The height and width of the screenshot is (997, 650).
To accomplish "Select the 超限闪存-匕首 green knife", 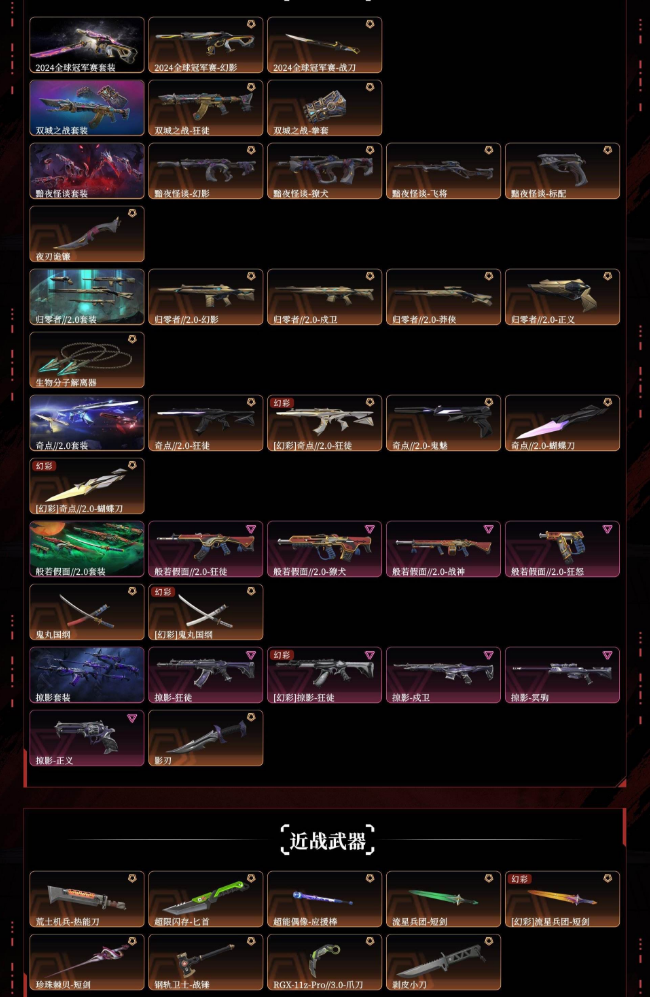I will (205, 899).
